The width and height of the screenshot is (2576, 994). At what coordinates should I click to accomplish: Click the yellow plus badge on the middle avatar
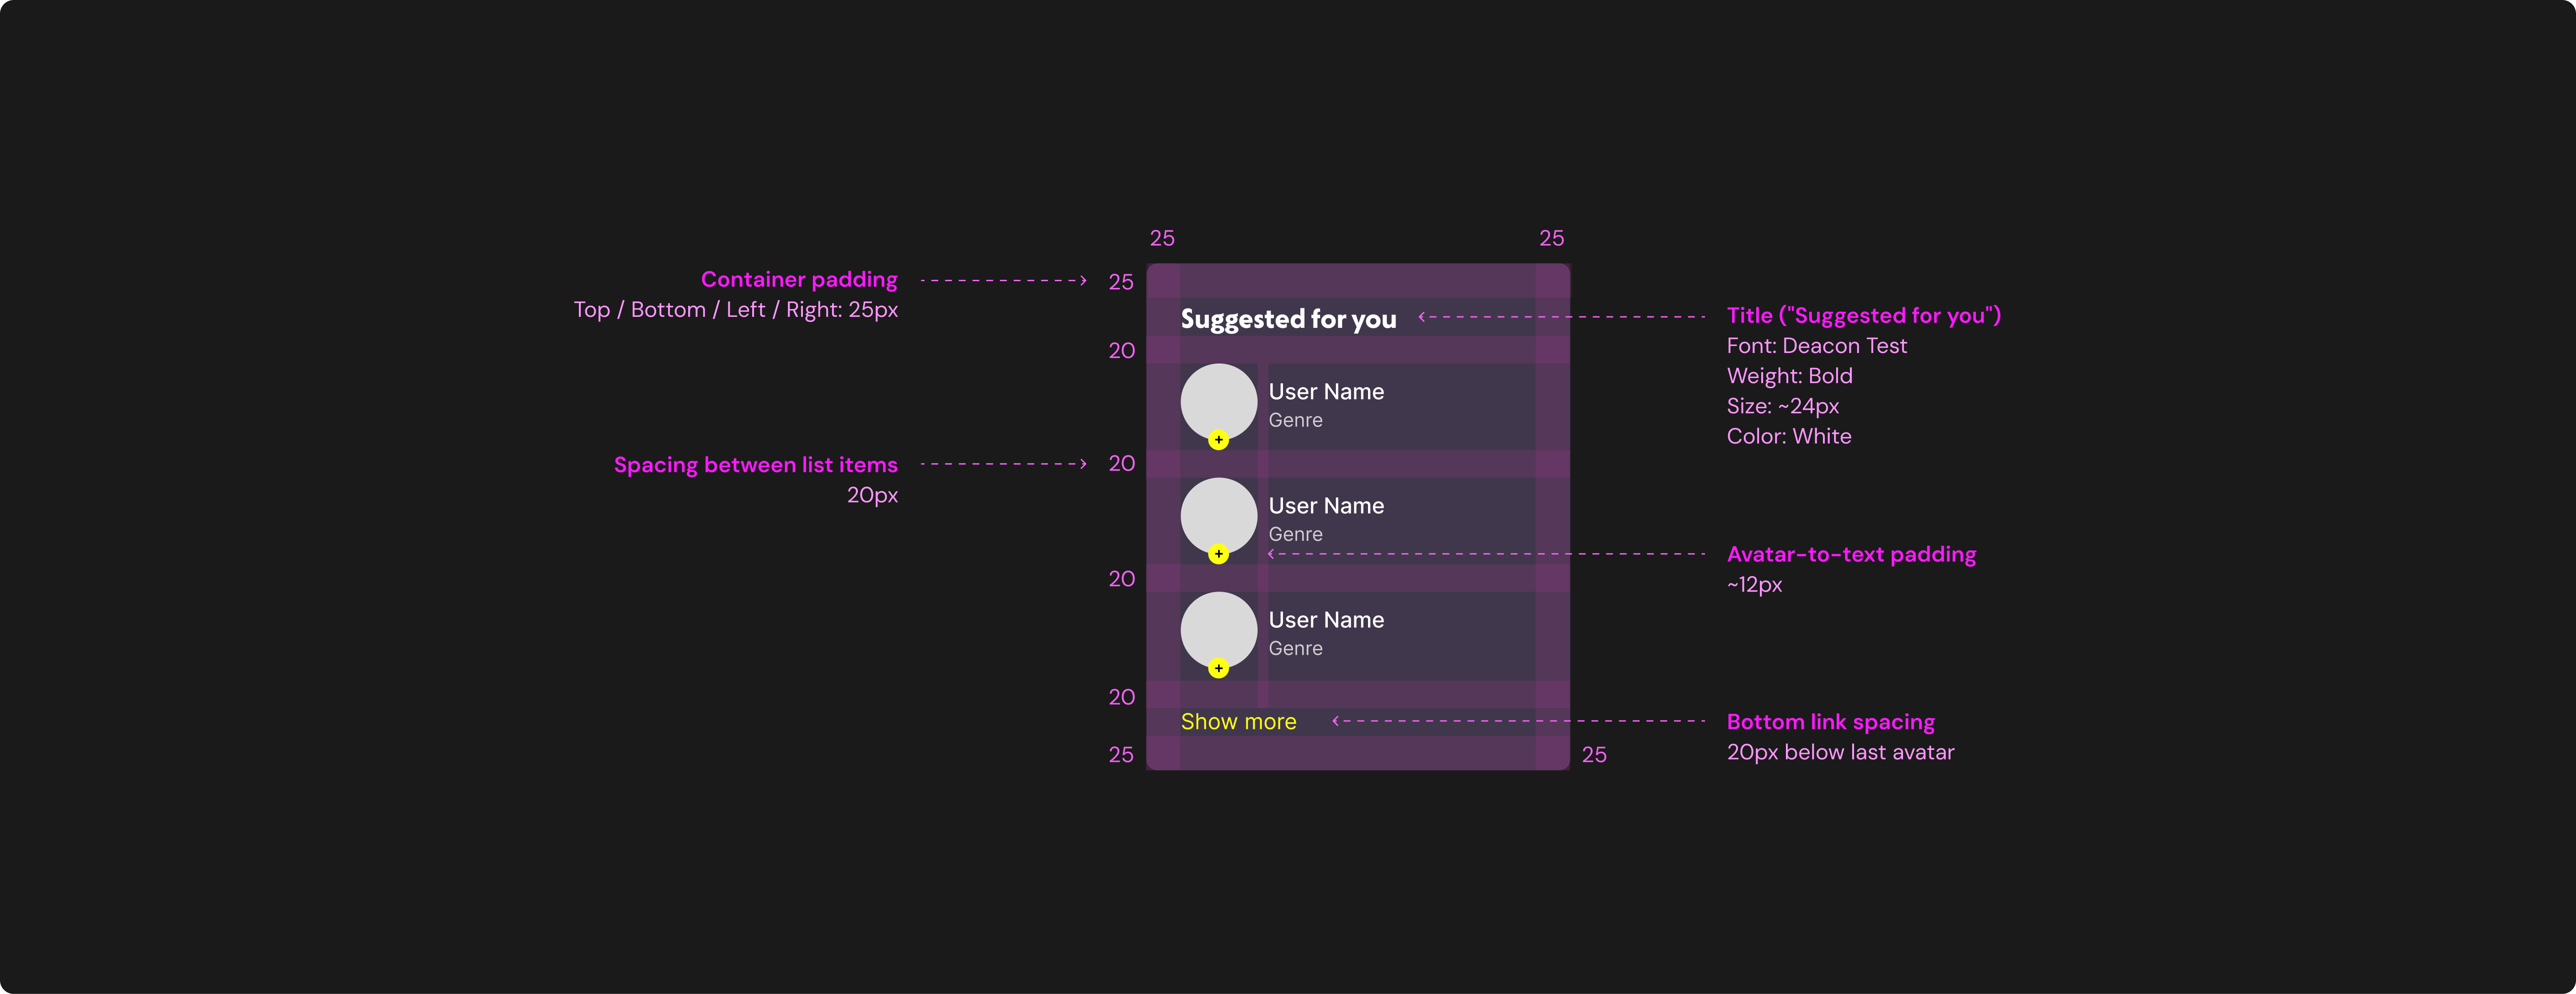1218,554
